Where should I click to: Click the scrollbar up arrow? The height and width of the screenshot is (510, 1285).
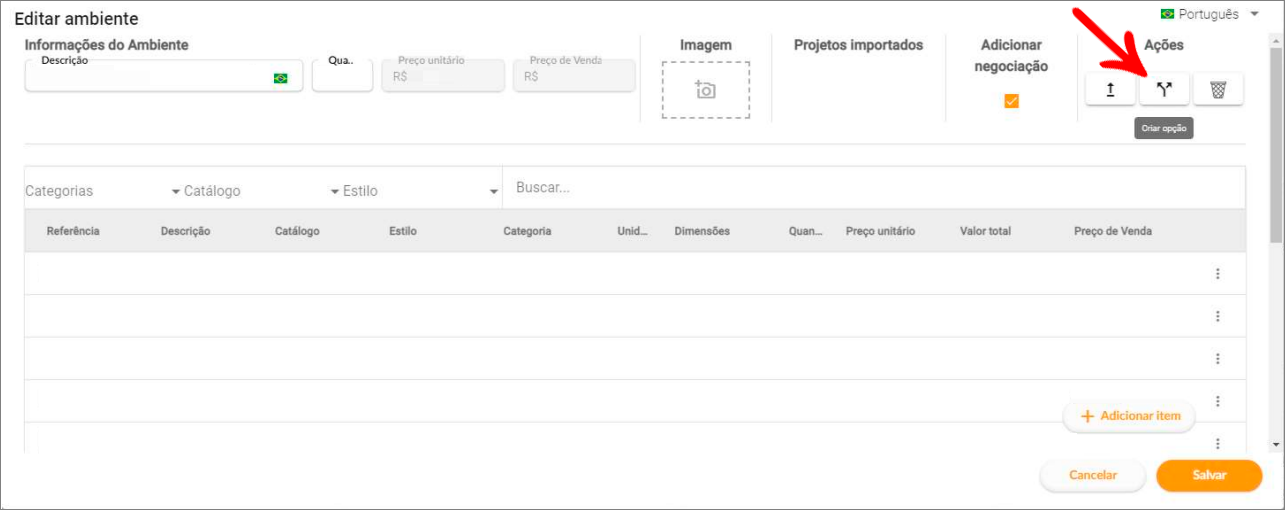1275,42
